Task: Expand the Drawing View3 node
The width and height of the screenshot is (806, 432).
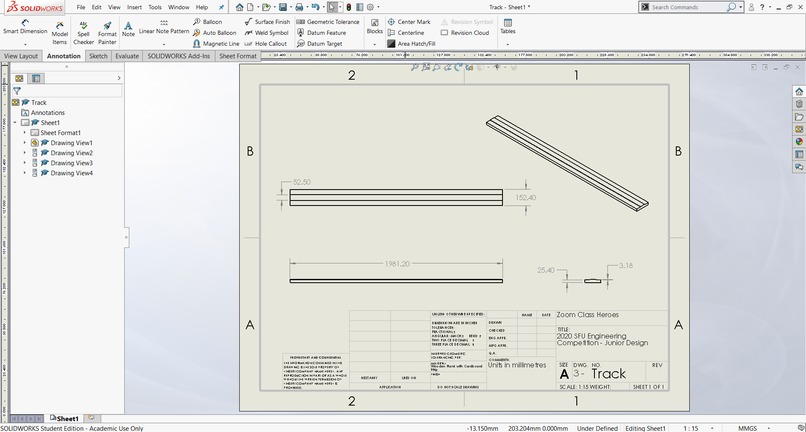Action: tap(25, 163)
